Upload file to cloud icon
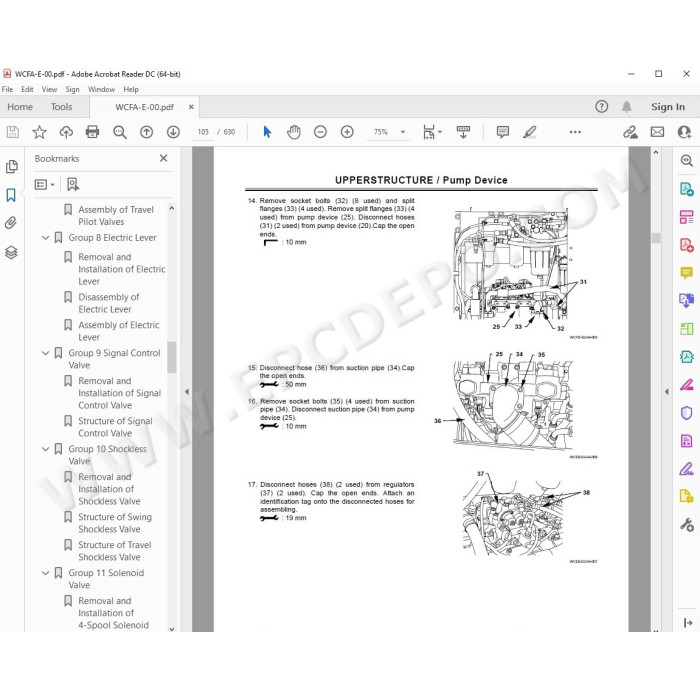 pyautogui.click(x=66, y=132)
